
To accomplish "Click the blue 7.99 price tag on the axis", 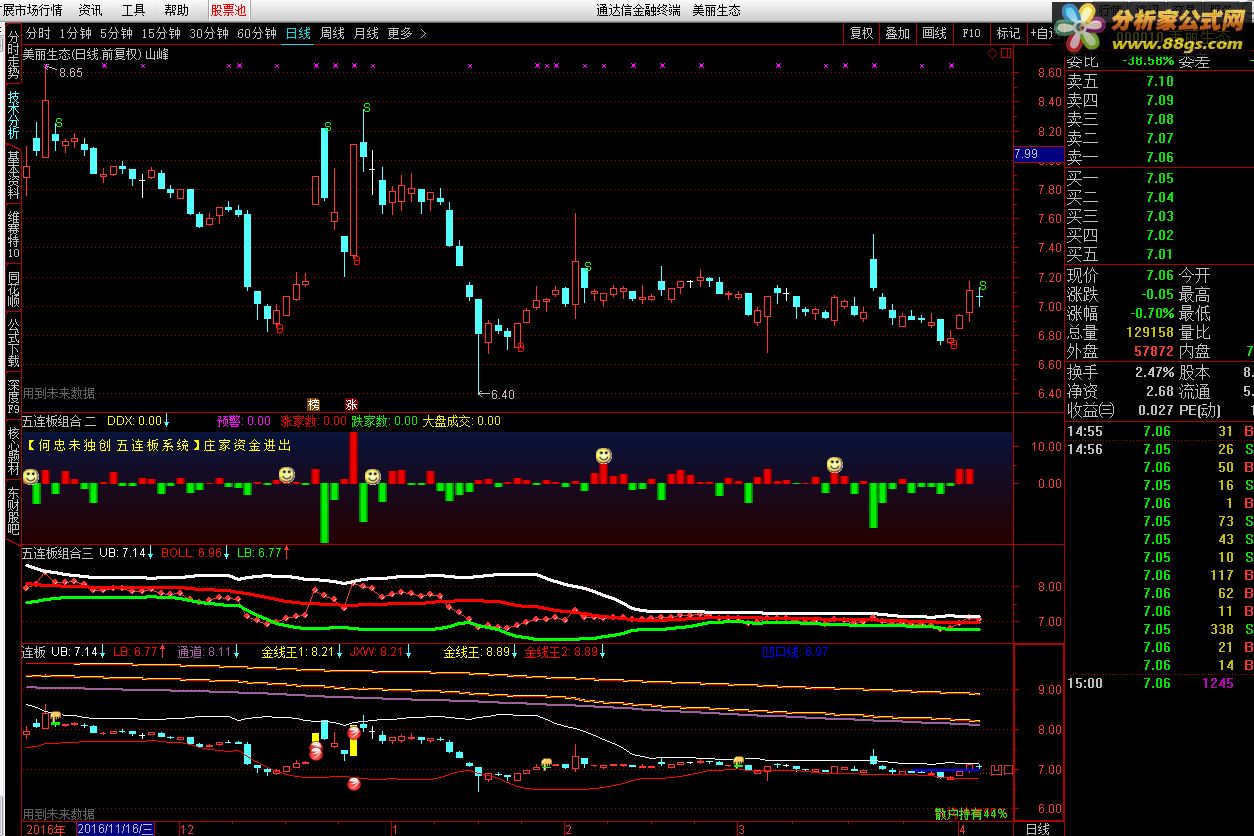I will 1038,154.
